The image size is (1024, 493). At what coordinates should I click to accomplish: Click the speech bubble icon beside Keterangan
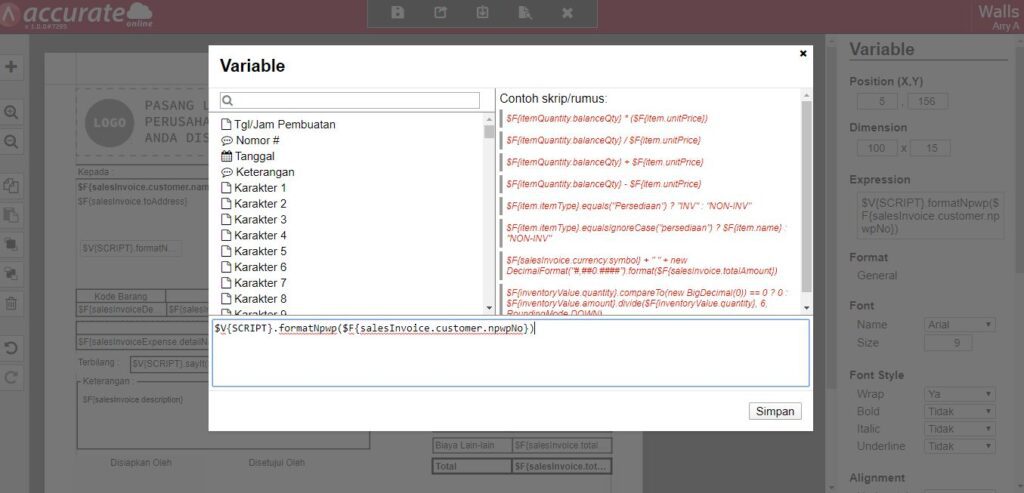pos(227,172)
